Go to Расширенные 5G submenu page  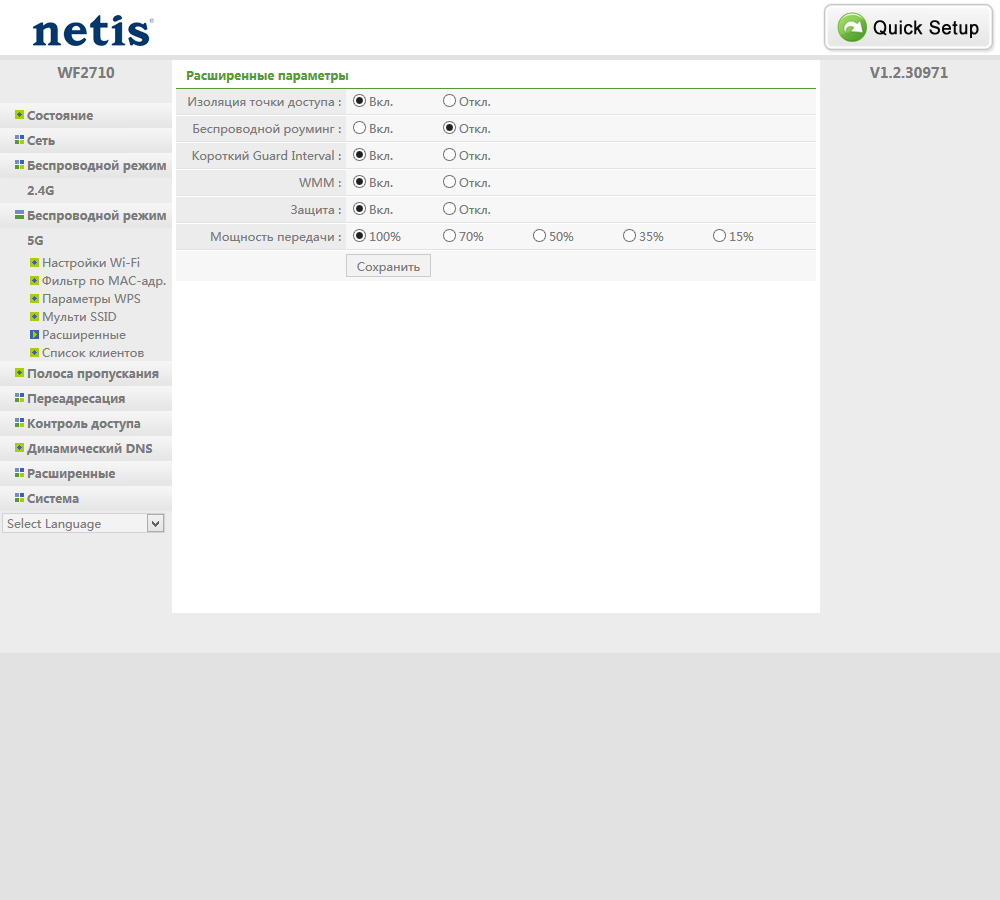84,335
